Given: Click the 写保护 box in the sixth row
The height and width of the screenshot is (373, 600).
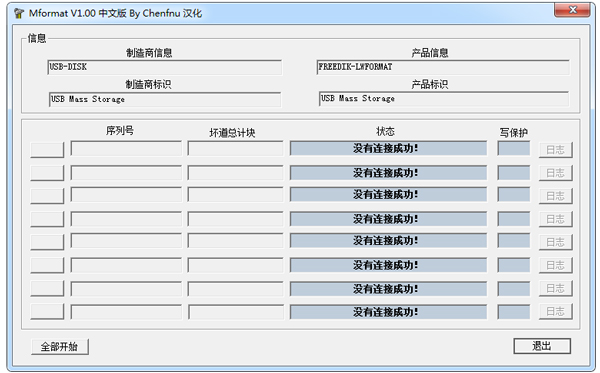Looking at the screenshot, I should click(514, 265).
